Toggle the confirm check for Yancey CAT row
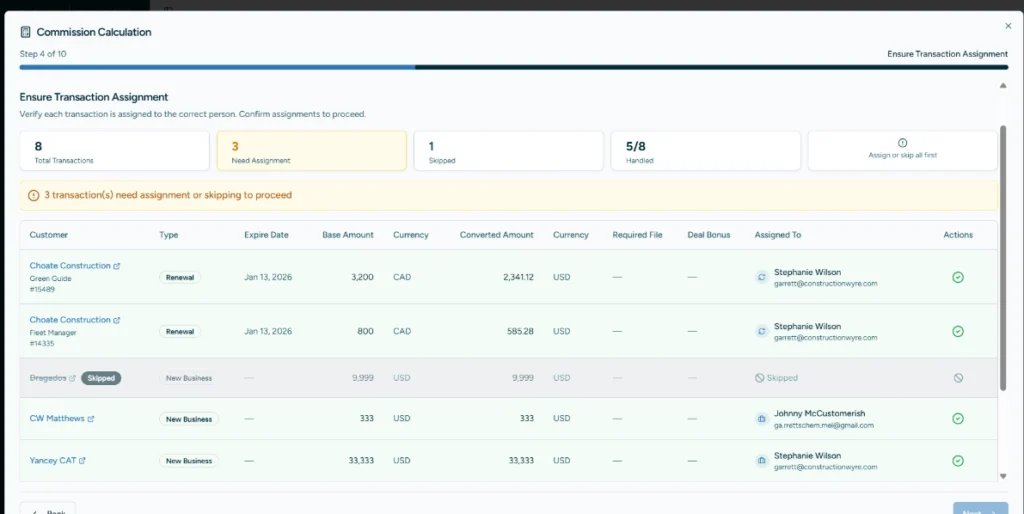1024x514 pixels. click(x=957, y=461)
